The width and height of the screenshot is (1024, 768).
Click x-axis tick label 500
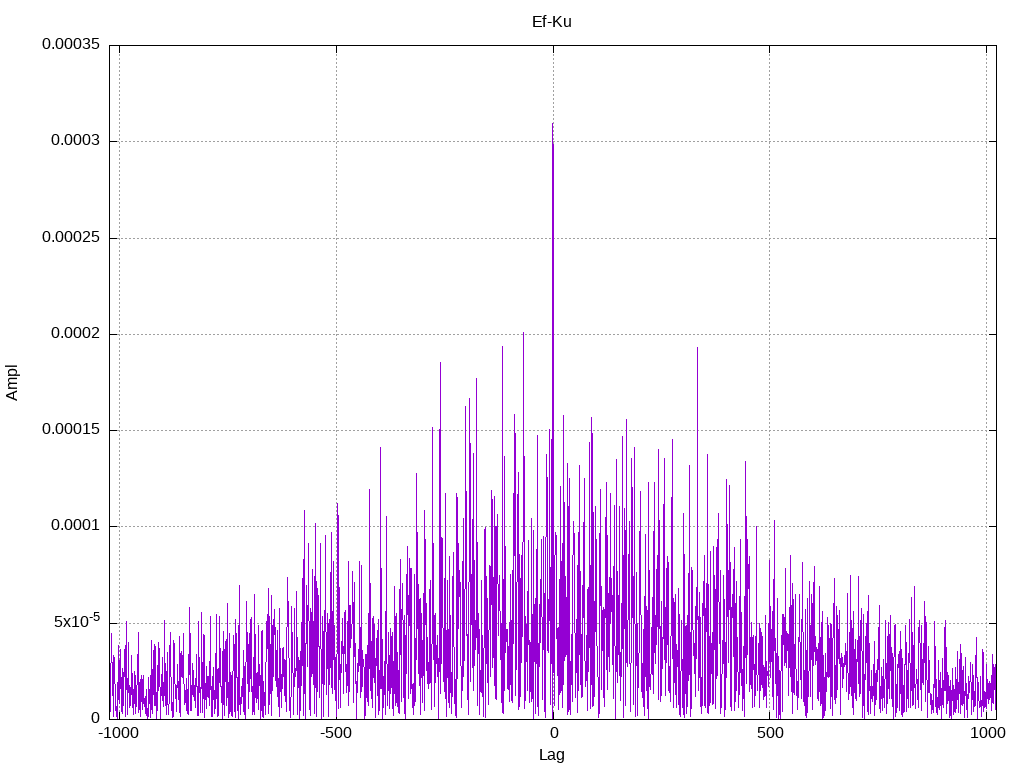coord(770,733)
